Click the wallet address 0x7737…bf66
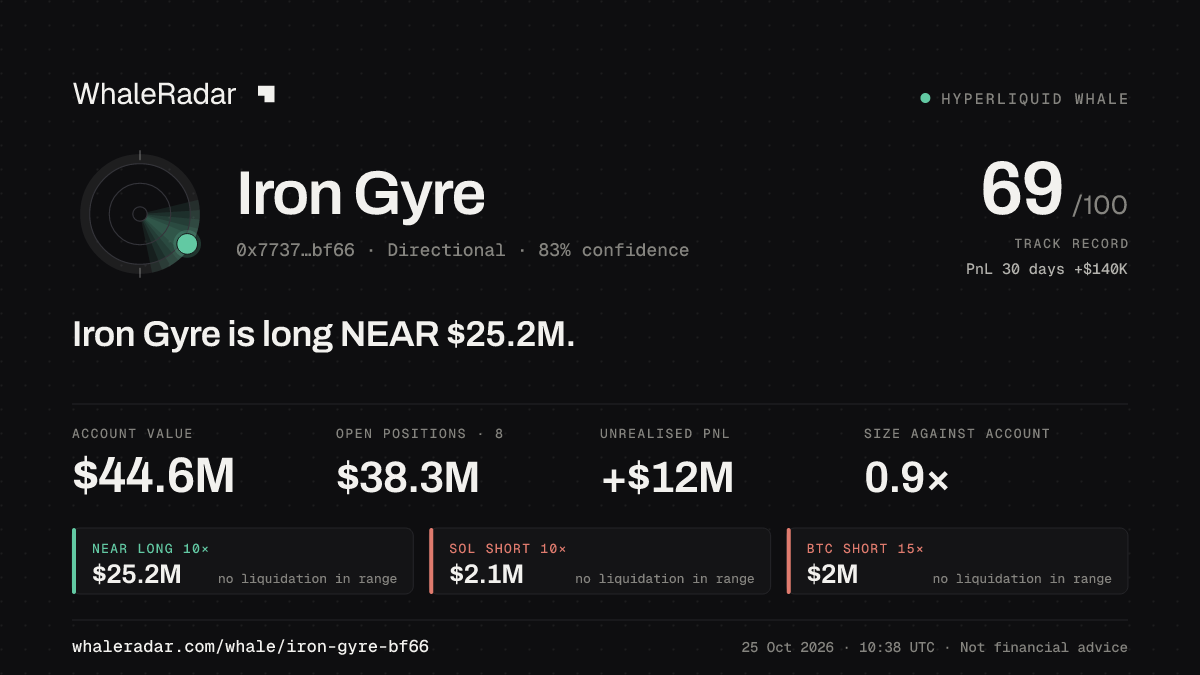Image resolution: width=1200 pixels, height=675 pixels. [295, 250]
